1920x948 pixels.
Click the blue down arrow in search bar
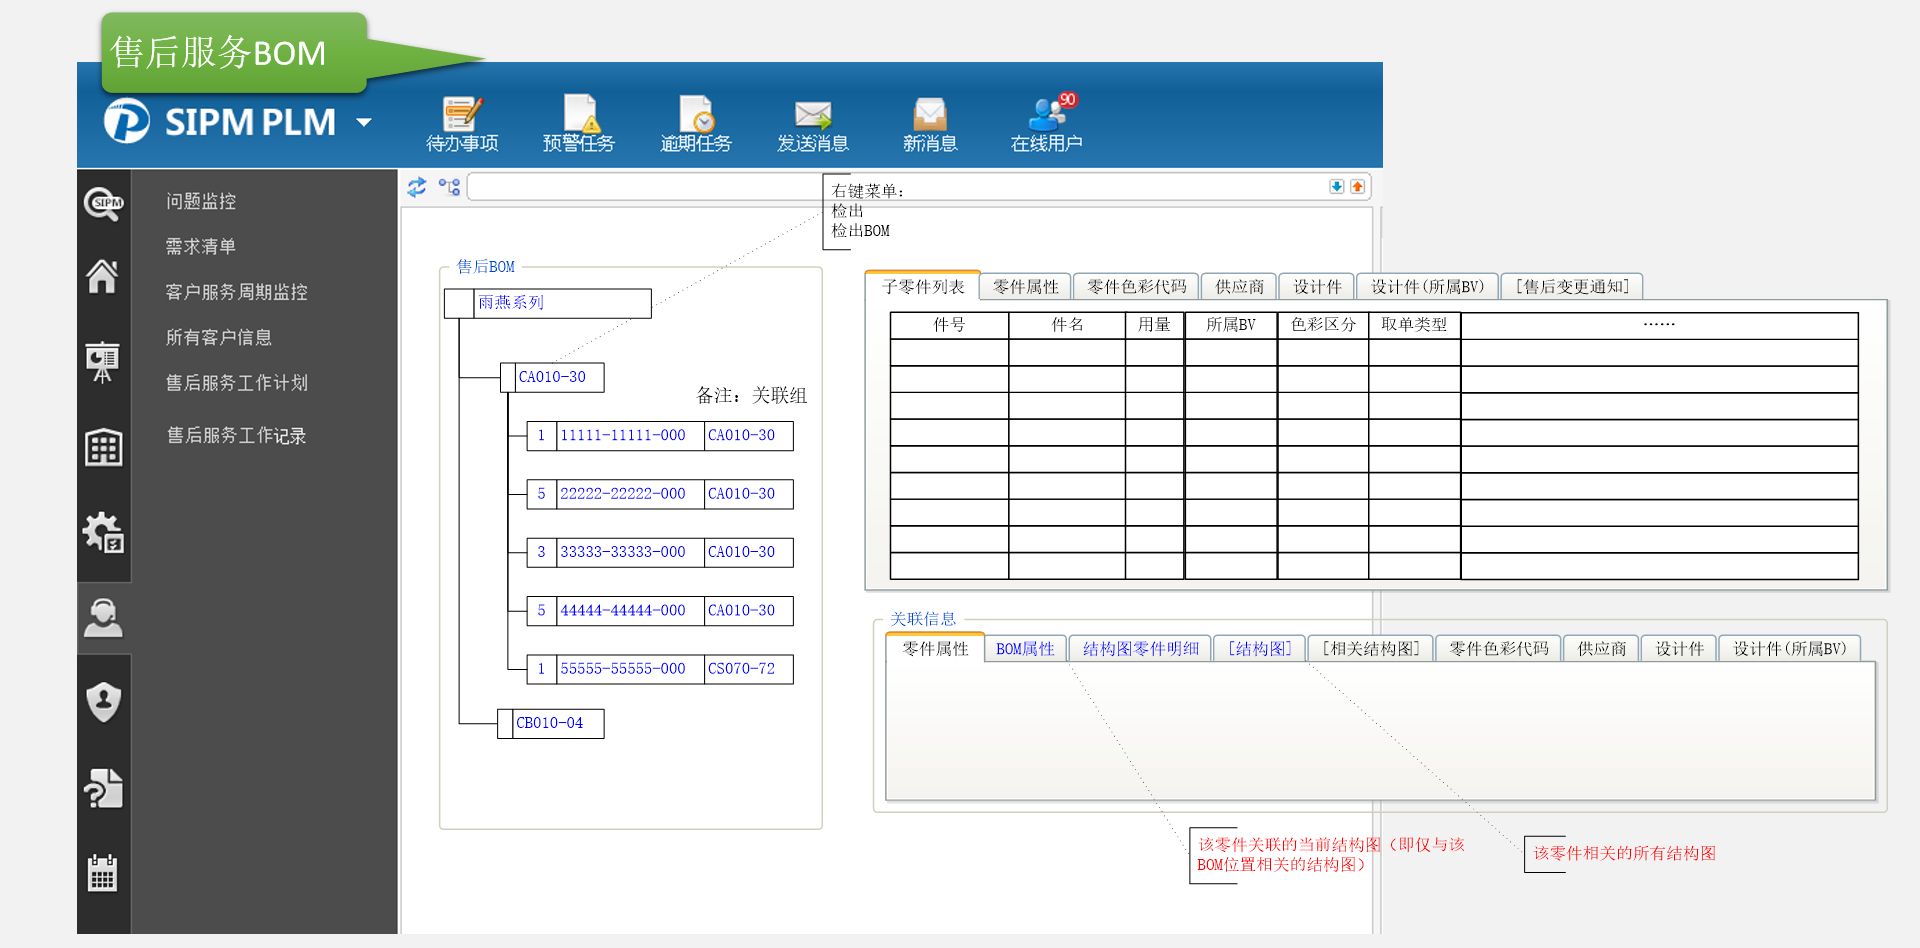tap(1336, 187)
